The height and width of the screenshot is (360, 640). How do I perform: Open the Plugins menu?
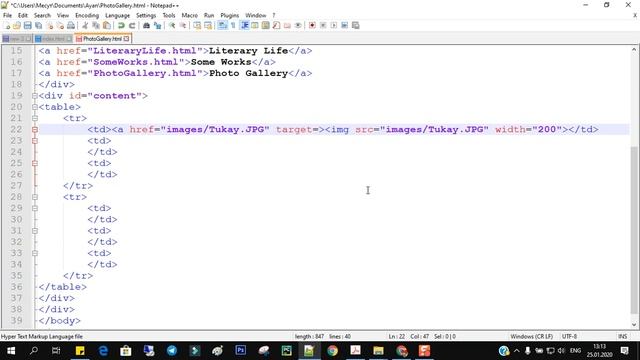click(x=229, y=15)
